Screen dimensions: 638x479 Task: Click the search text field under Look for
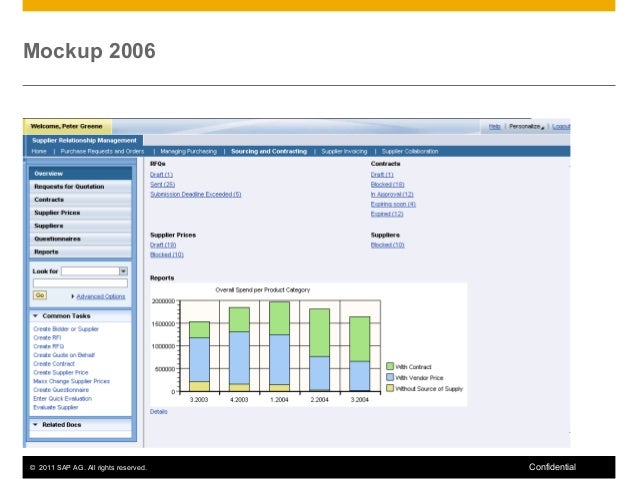pyautogui.click(x=80, y=283)
